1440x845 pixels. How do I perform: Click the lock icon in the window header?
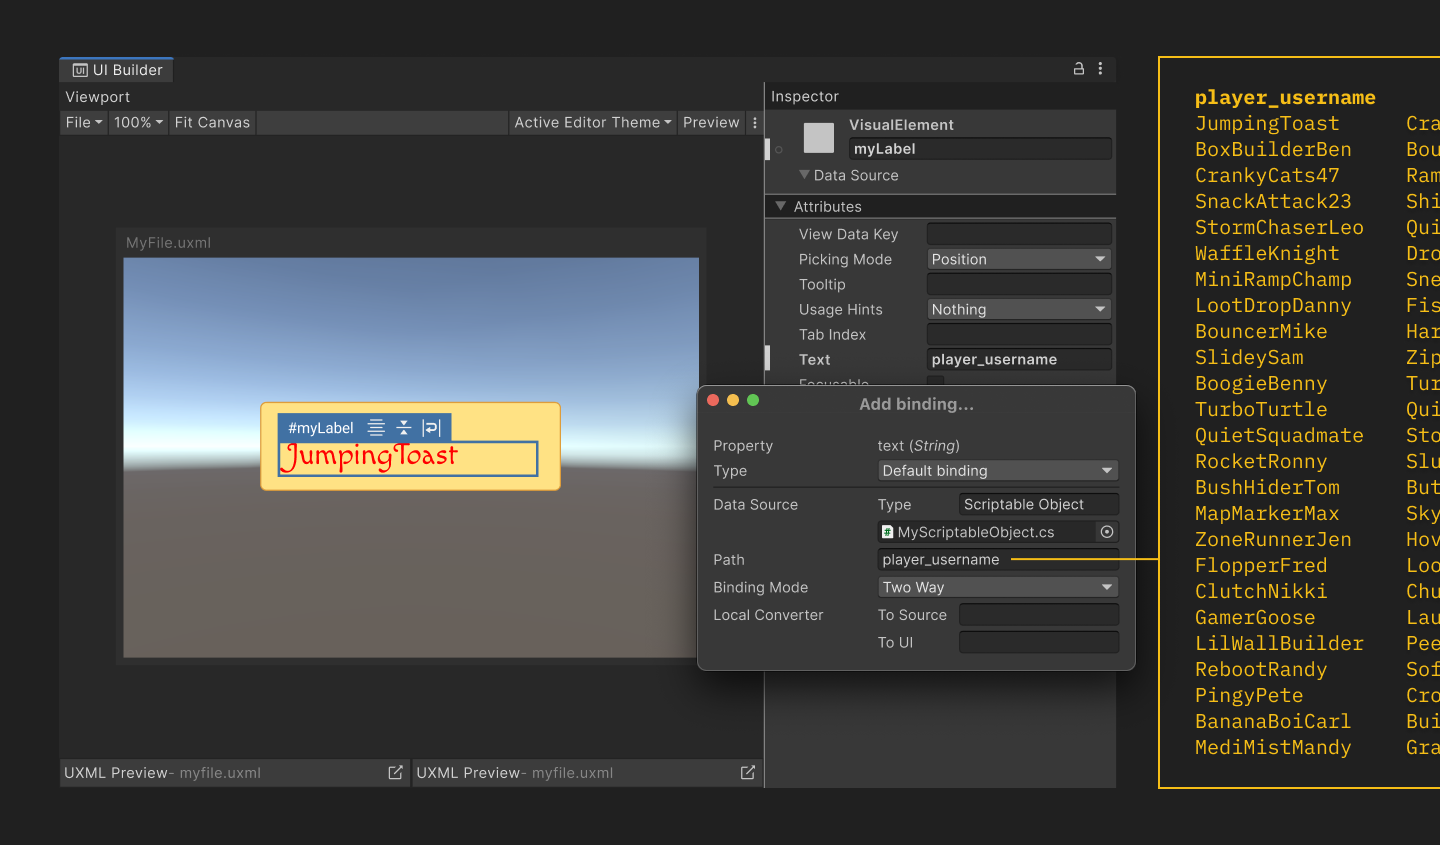pos(1079,69)
